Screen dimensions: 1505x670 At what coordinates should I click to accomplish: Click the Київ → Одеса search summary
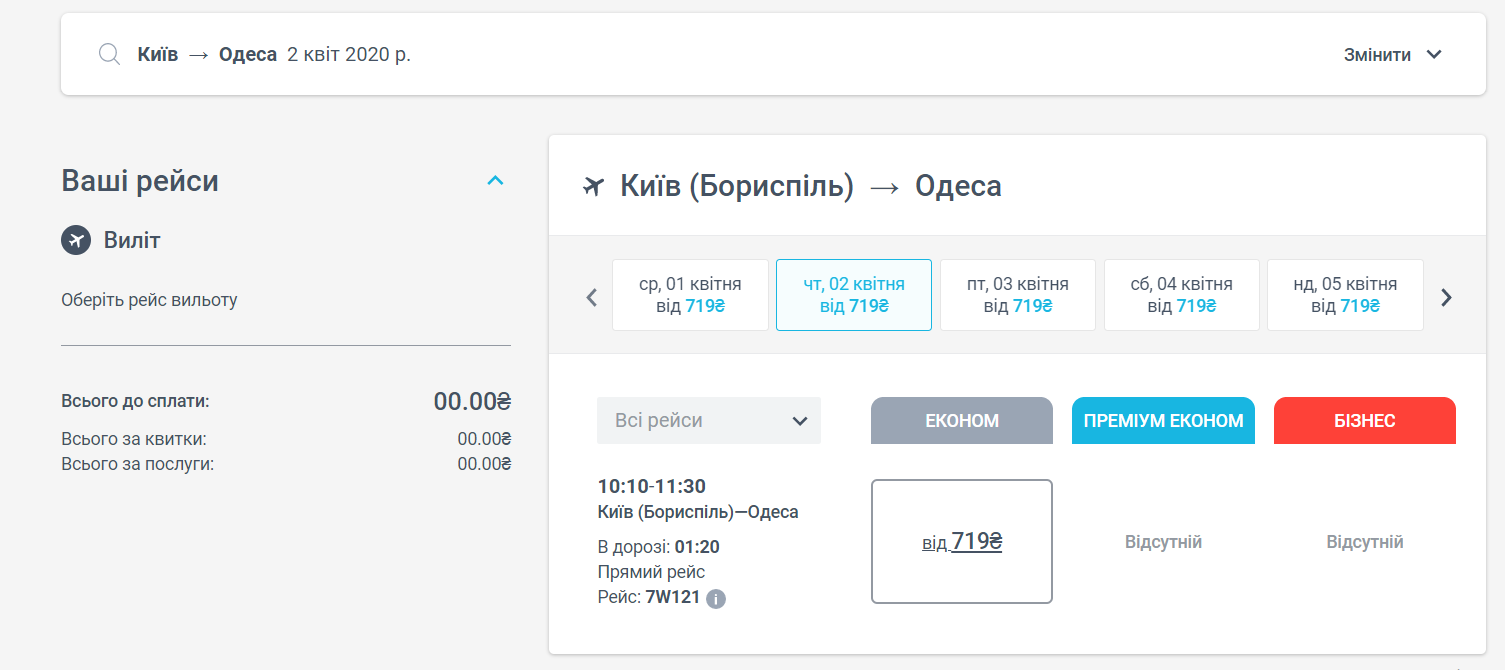coord(273,54)
